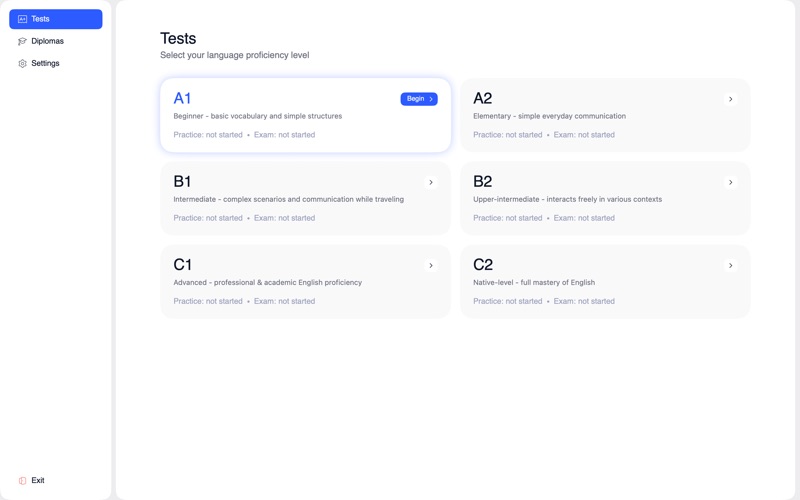Click the Exit door icon
The width and height of the screenshot is (800, 500).
pos(23,481)
